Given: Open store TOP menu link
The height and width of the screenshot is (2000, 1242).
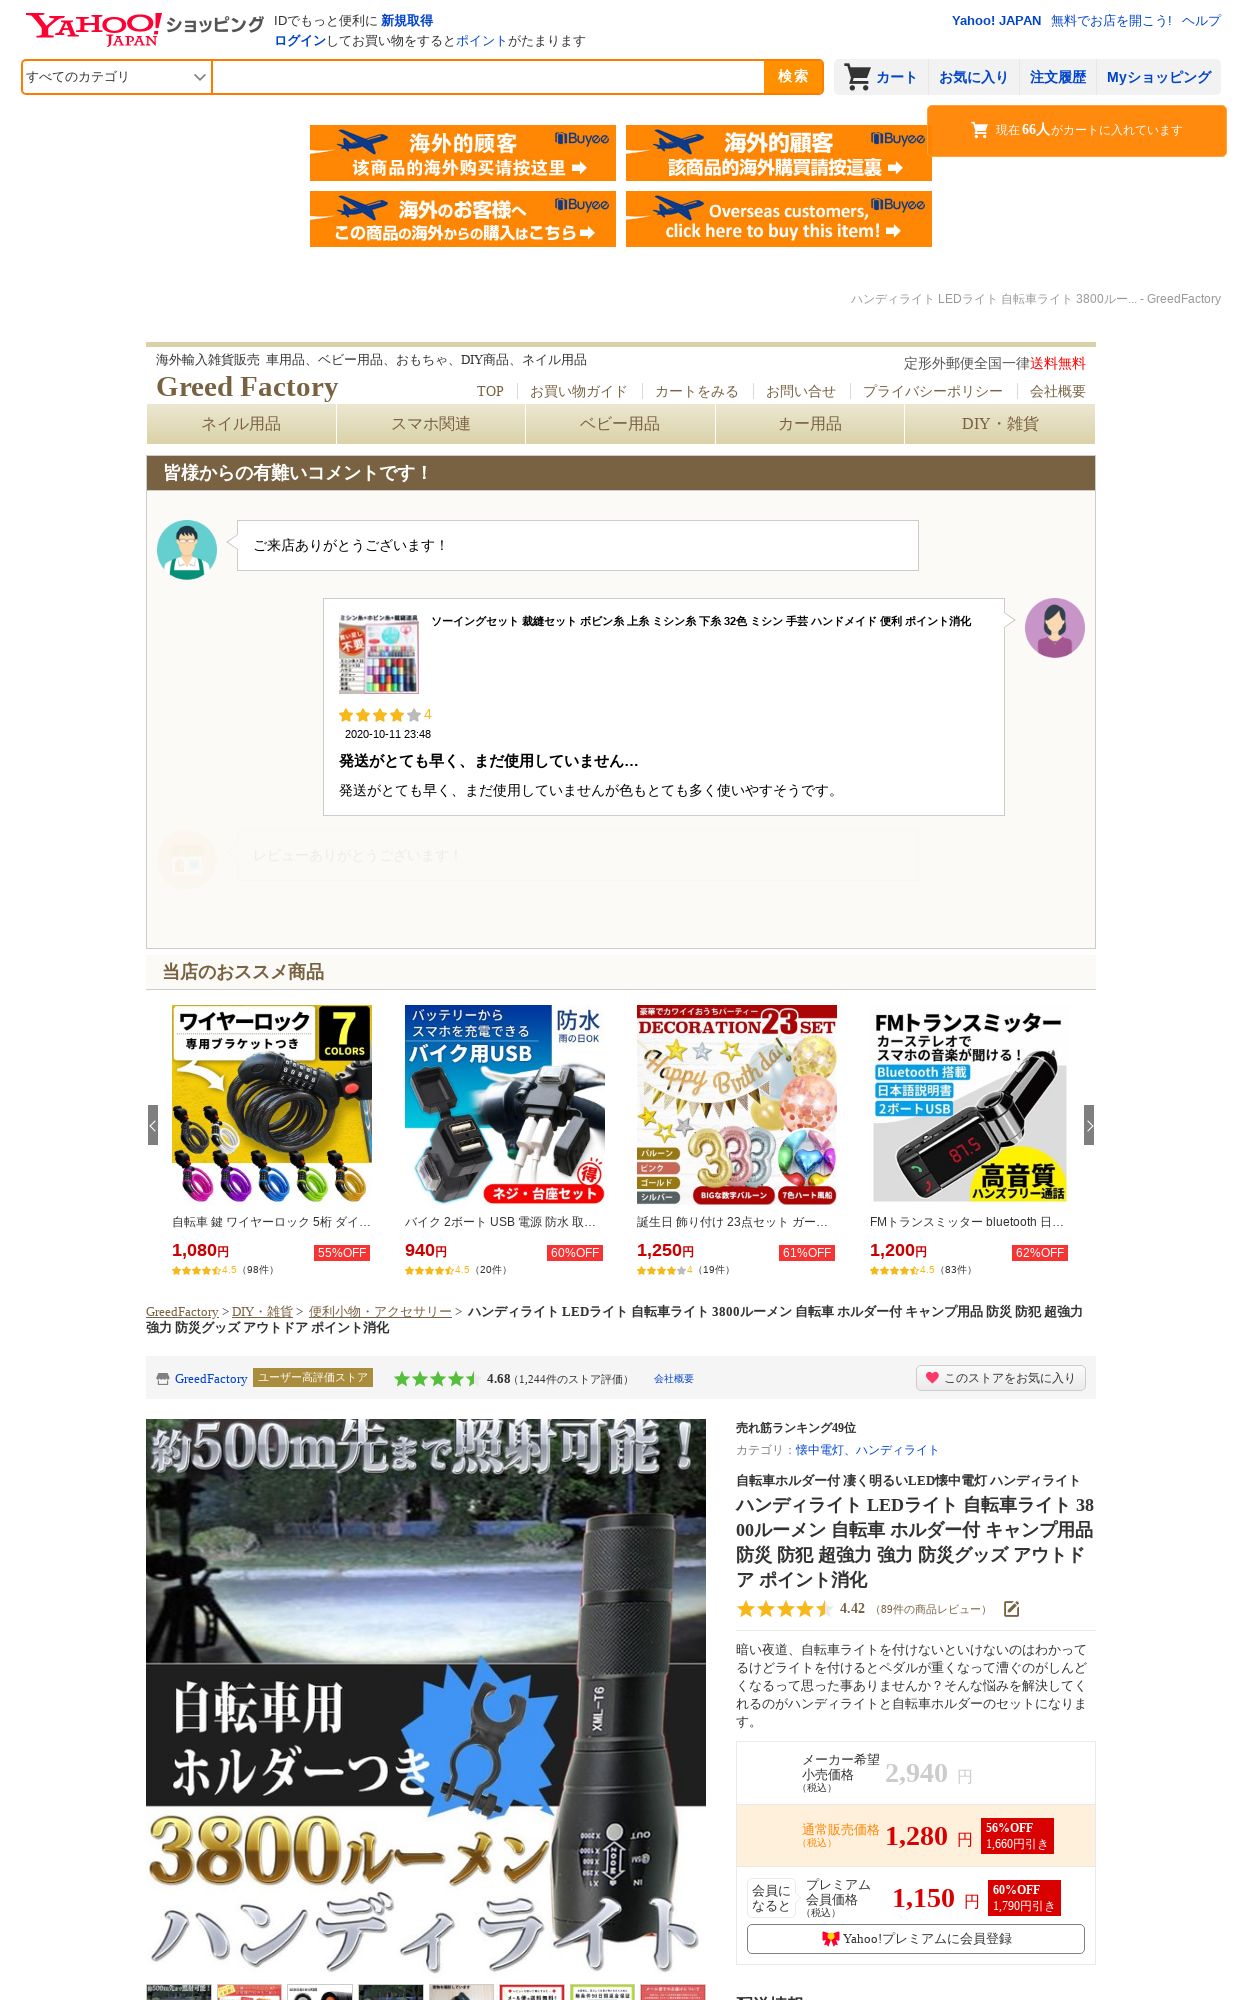Looking at the screenshot, I should (490, 392).
